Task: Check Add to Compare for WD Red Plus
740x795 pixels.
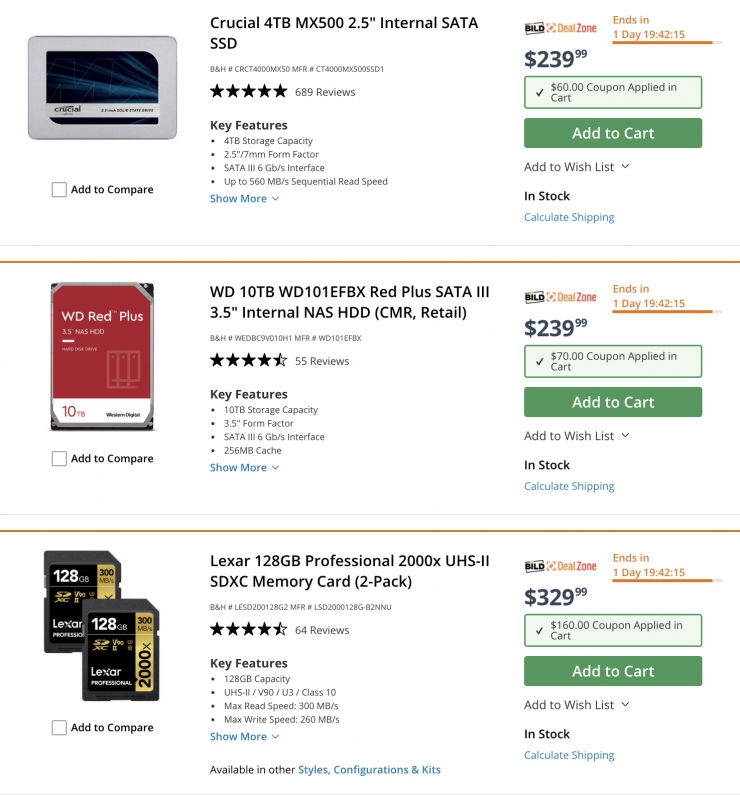Action: tap(59, 459)
